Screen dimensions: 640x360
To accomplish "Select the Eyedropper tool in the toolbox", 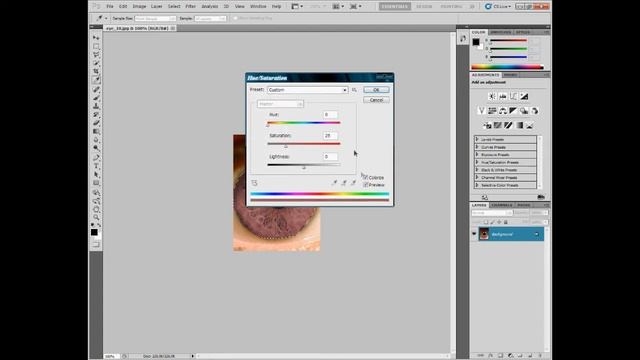I will 96,80.
